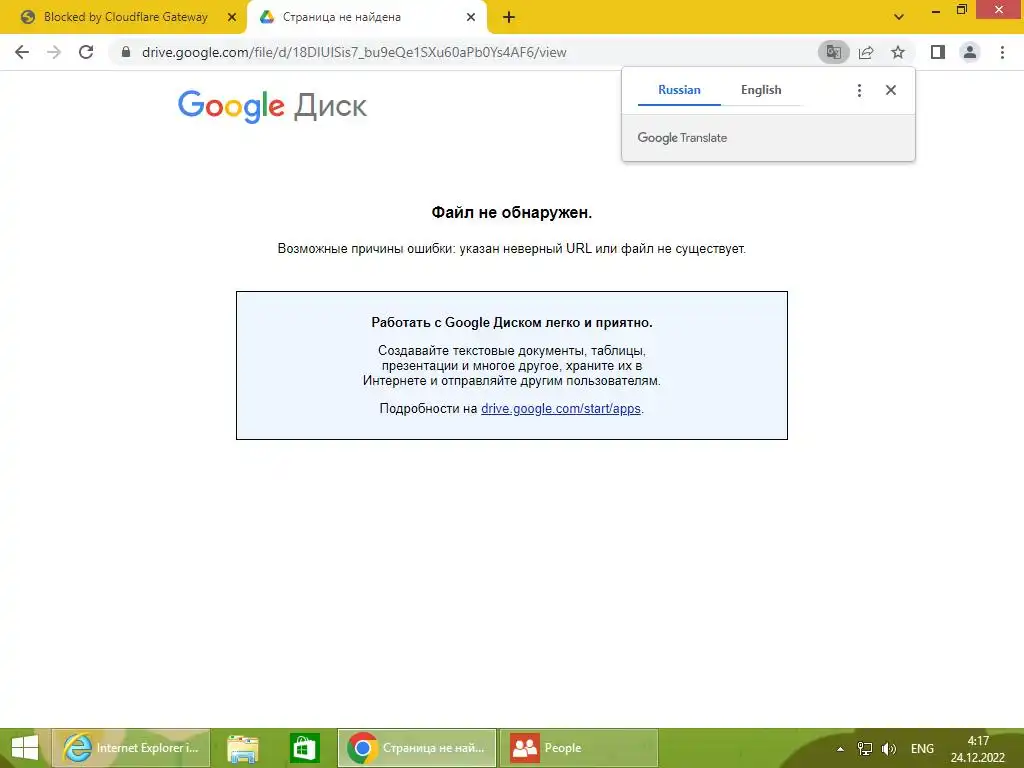This screenshot has height=768, width=1024.
Task: Click the forward navigation arrow
Action: click(54, 52)
